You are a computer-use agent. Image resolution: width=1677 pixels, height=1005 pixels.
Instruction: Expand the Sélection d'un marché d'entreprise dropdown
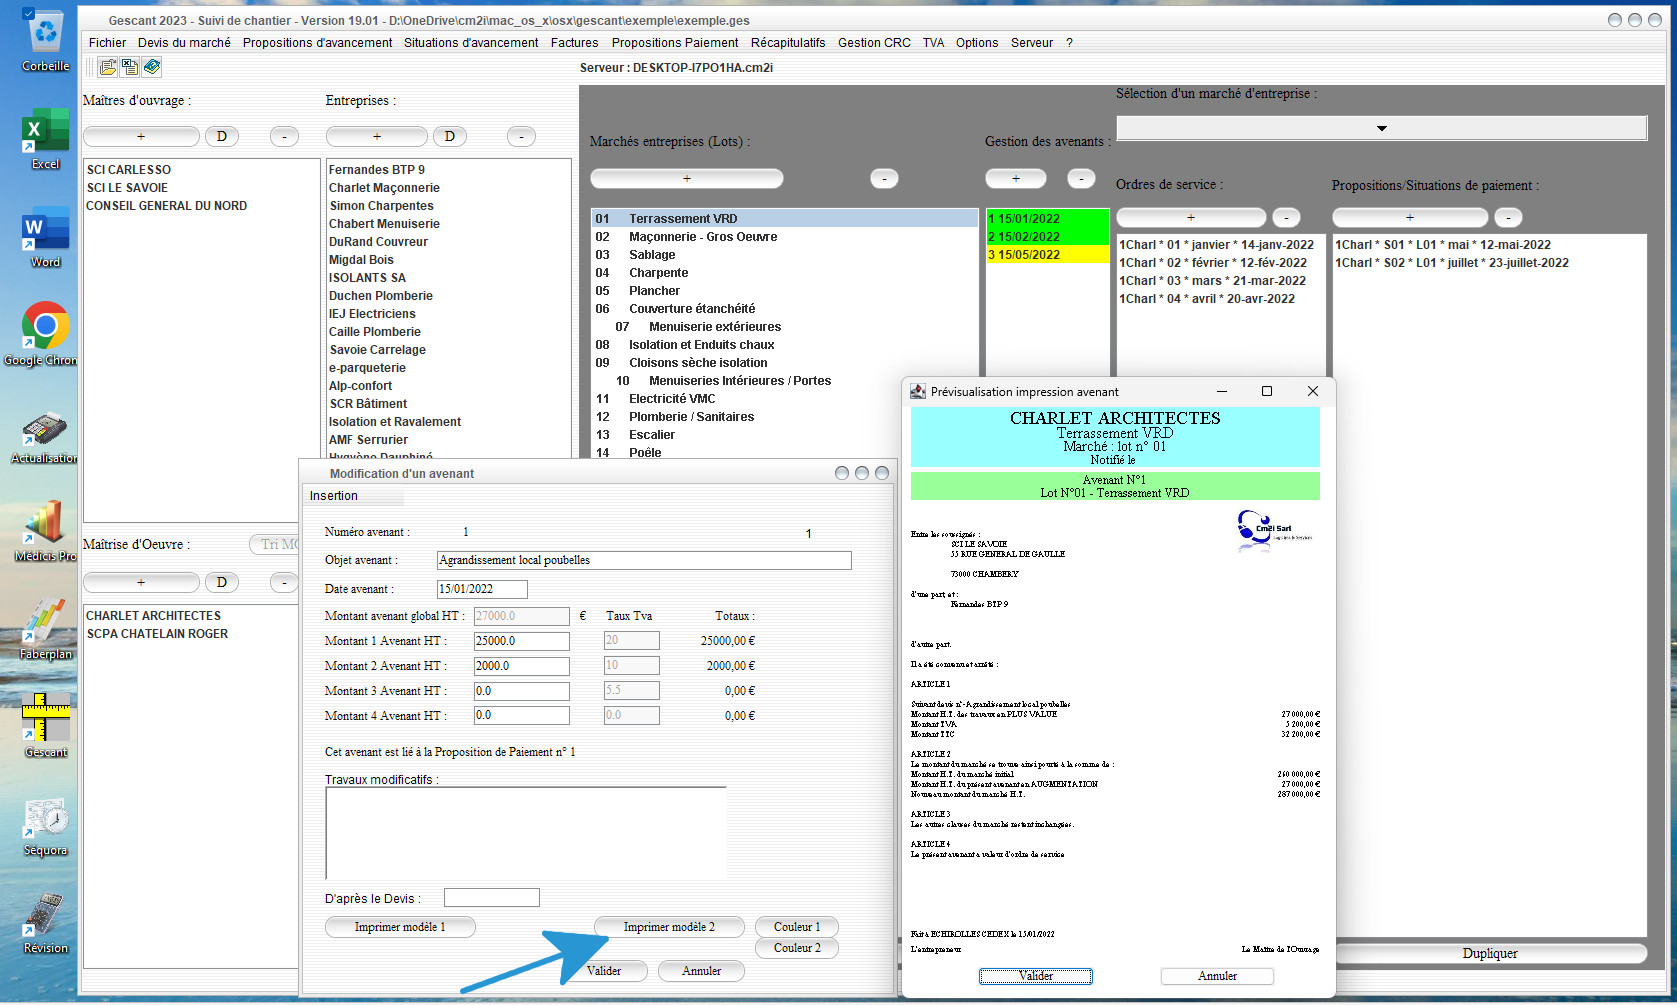click(1381, 128)
